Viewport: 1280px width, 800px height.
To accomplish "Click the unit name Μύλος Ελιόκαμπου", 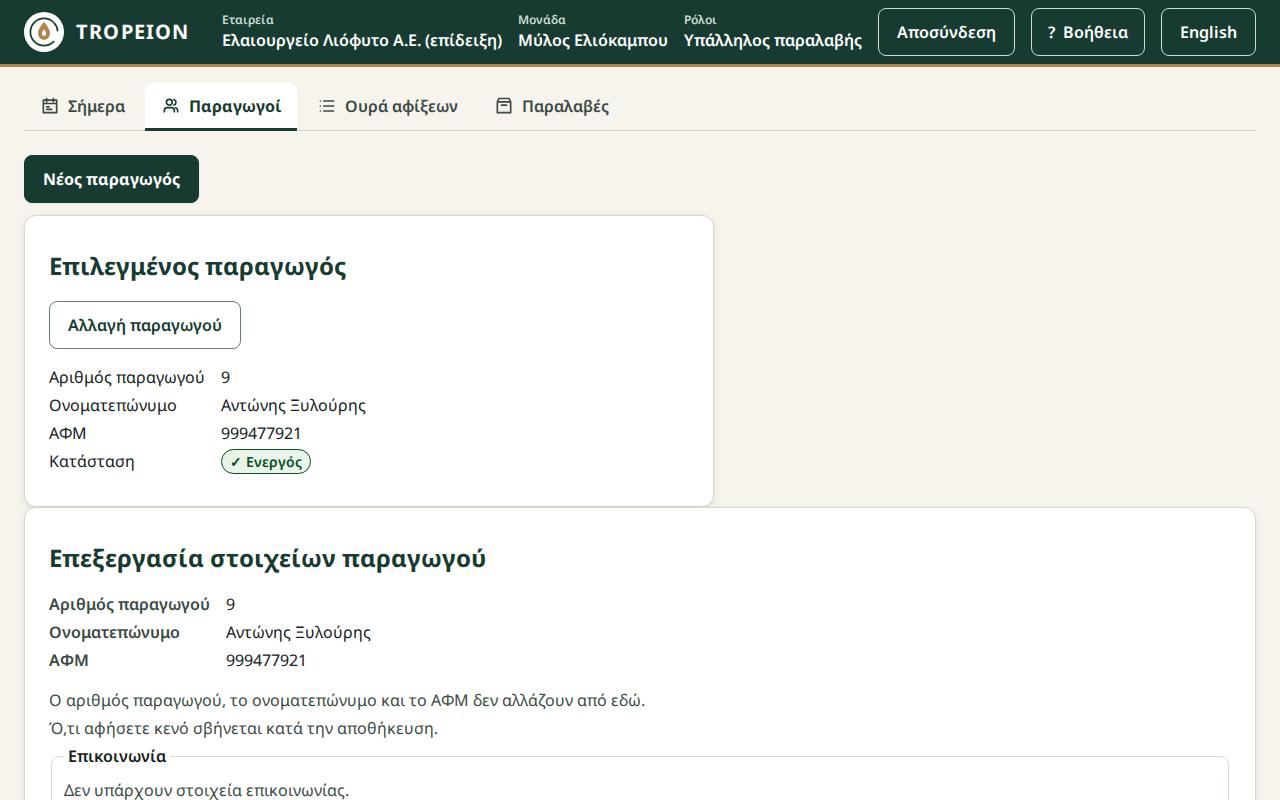I will [593, 40].
